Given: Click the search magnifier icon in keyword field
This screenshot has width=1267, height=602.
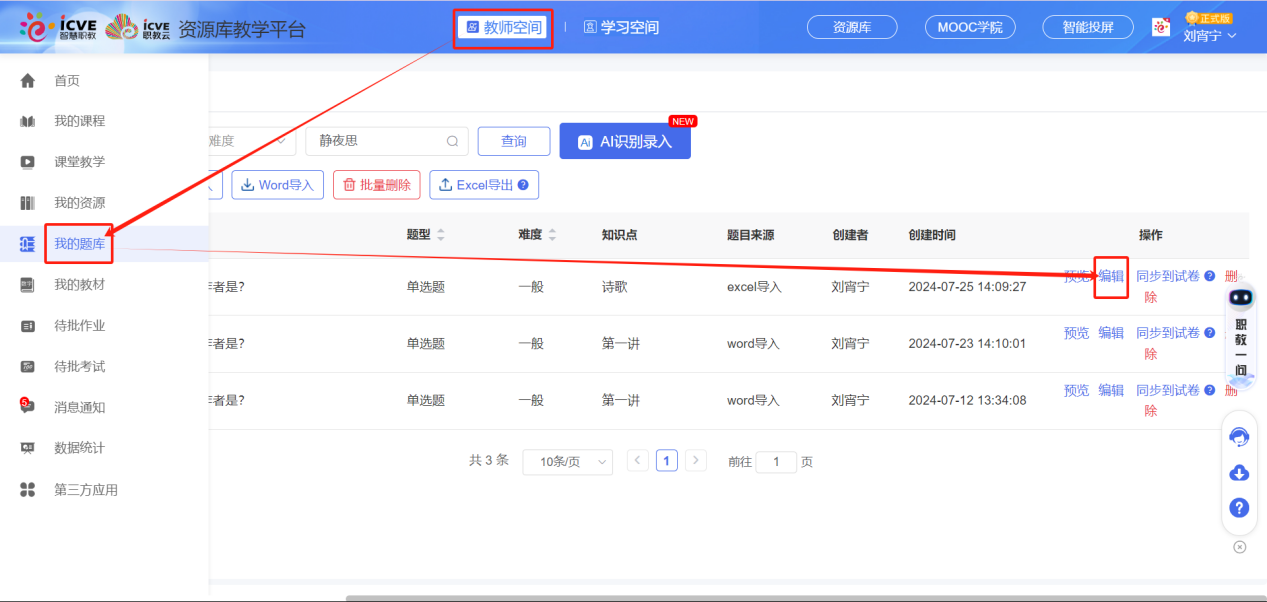Looking at the screenshot, I should click(x=452, y=141).
